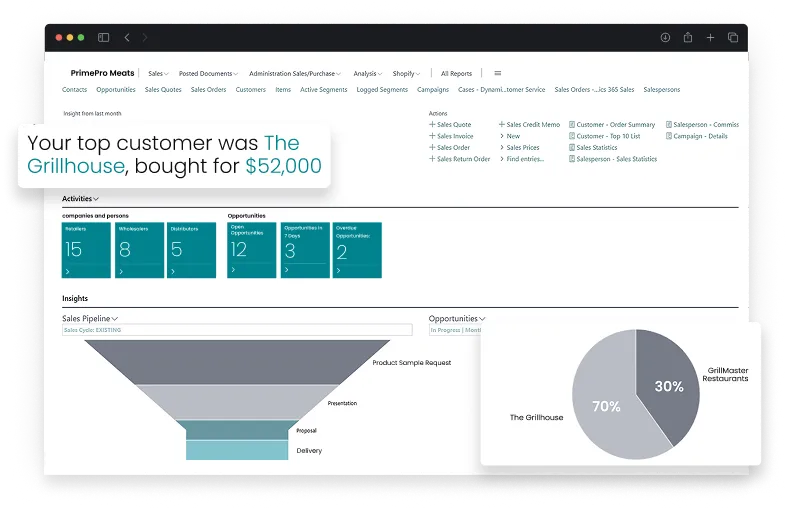Open the Retailers tile showing 15

86,250
